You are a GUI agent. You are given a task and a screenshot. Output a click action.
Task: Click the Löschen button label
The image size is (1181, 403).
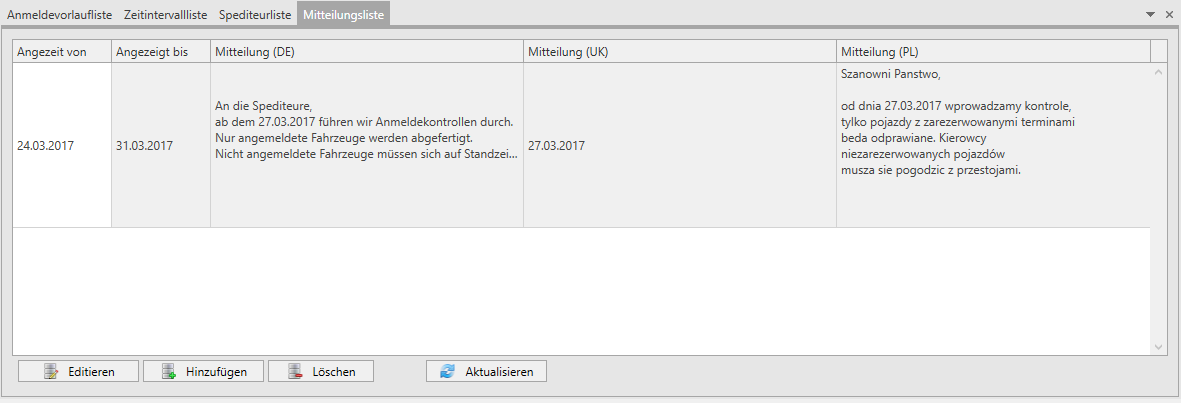tap(334, 372)
